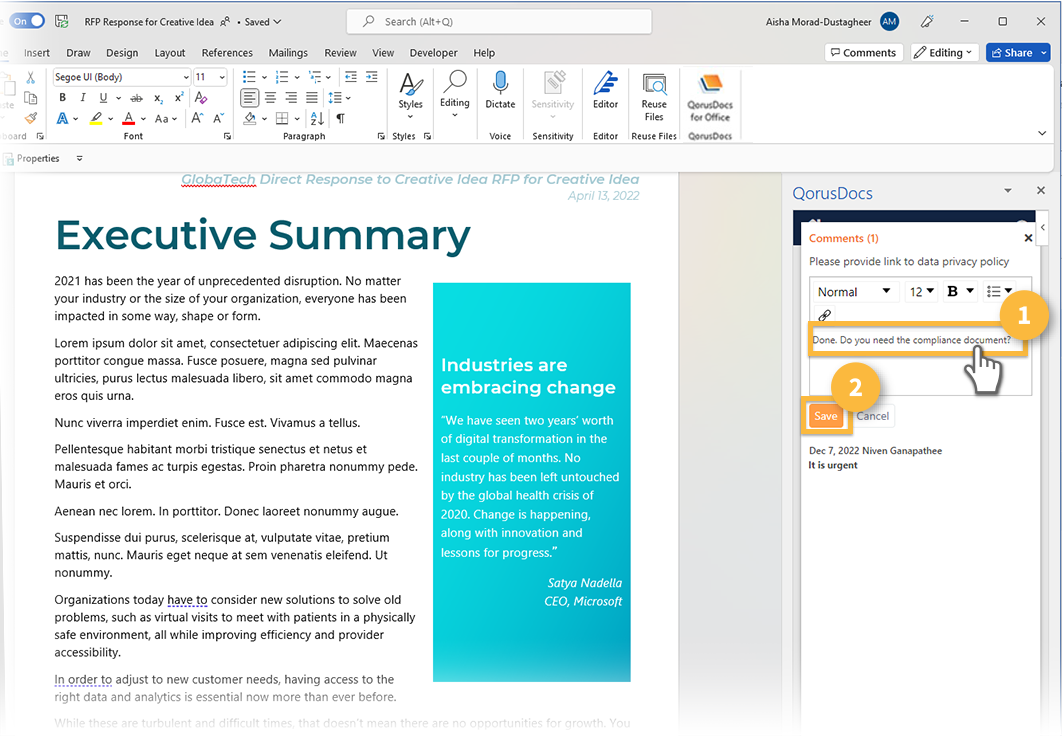Open the Text Effects A icon
Screen dimensions: 1062x736
point(62,118)
